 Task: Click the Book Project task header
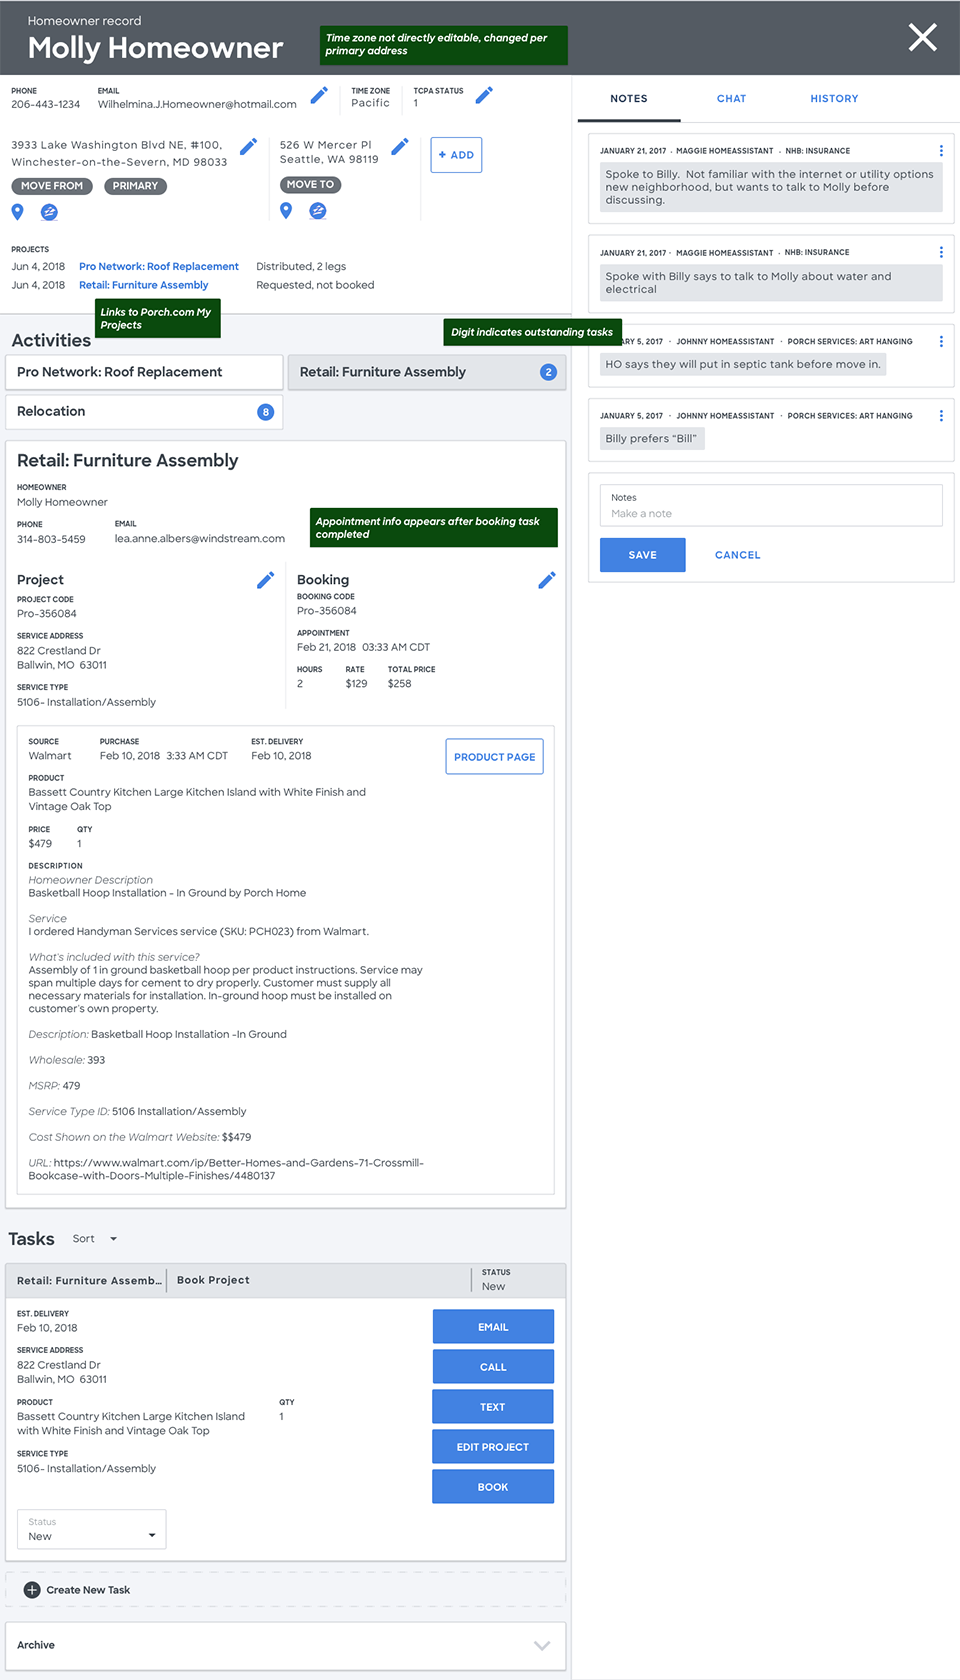(213, 1280)
